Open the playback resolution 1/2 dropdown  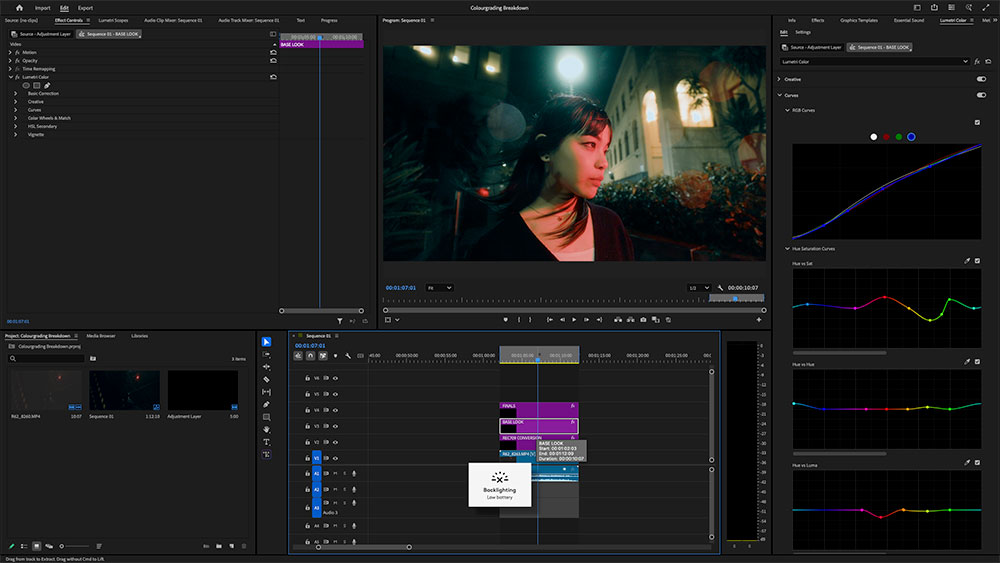[698, 288]
